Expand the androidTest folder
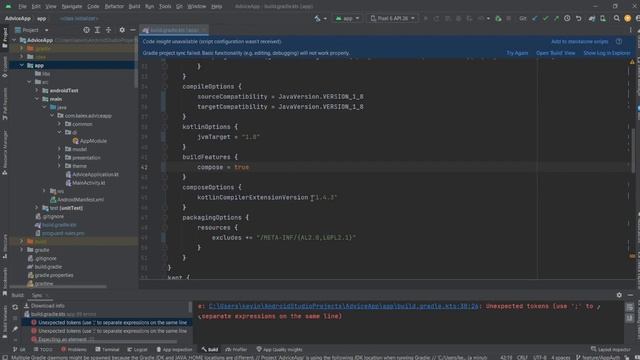The image size is (640, 360). click(37, 91)
